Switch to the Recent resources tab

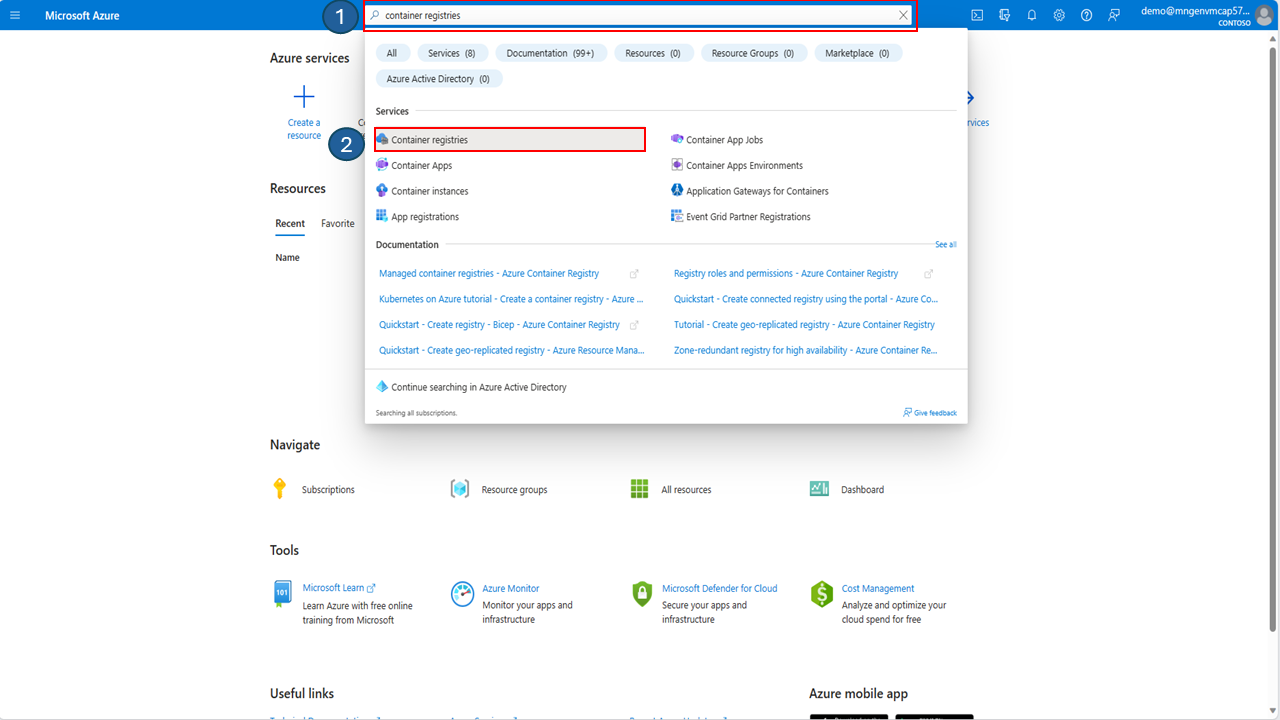290,224
